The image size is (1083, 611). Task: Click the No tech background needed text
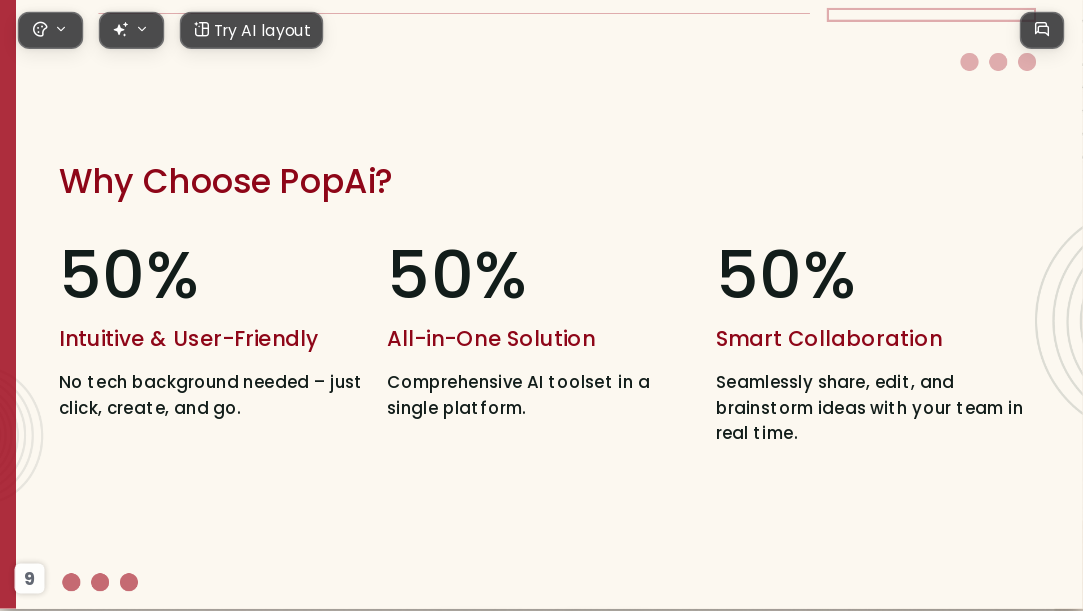(x=210, y=395)
